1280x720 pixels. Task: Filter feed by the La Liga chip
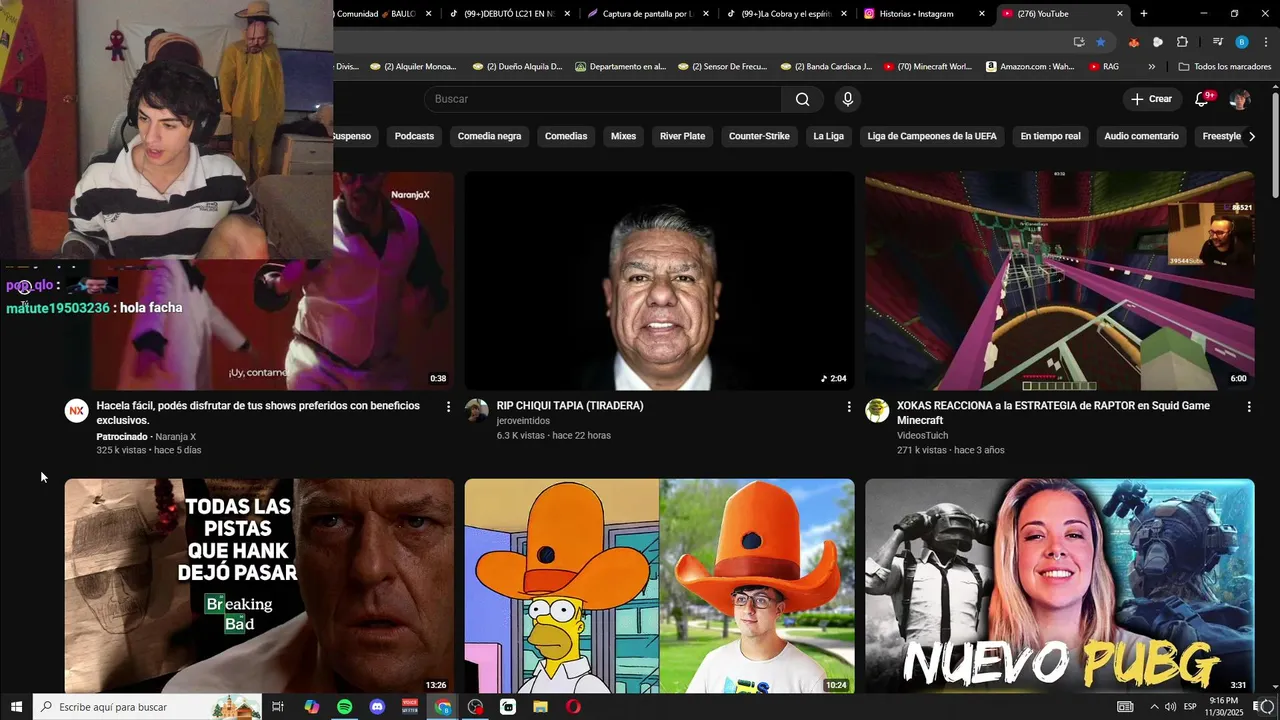point(828,136)
